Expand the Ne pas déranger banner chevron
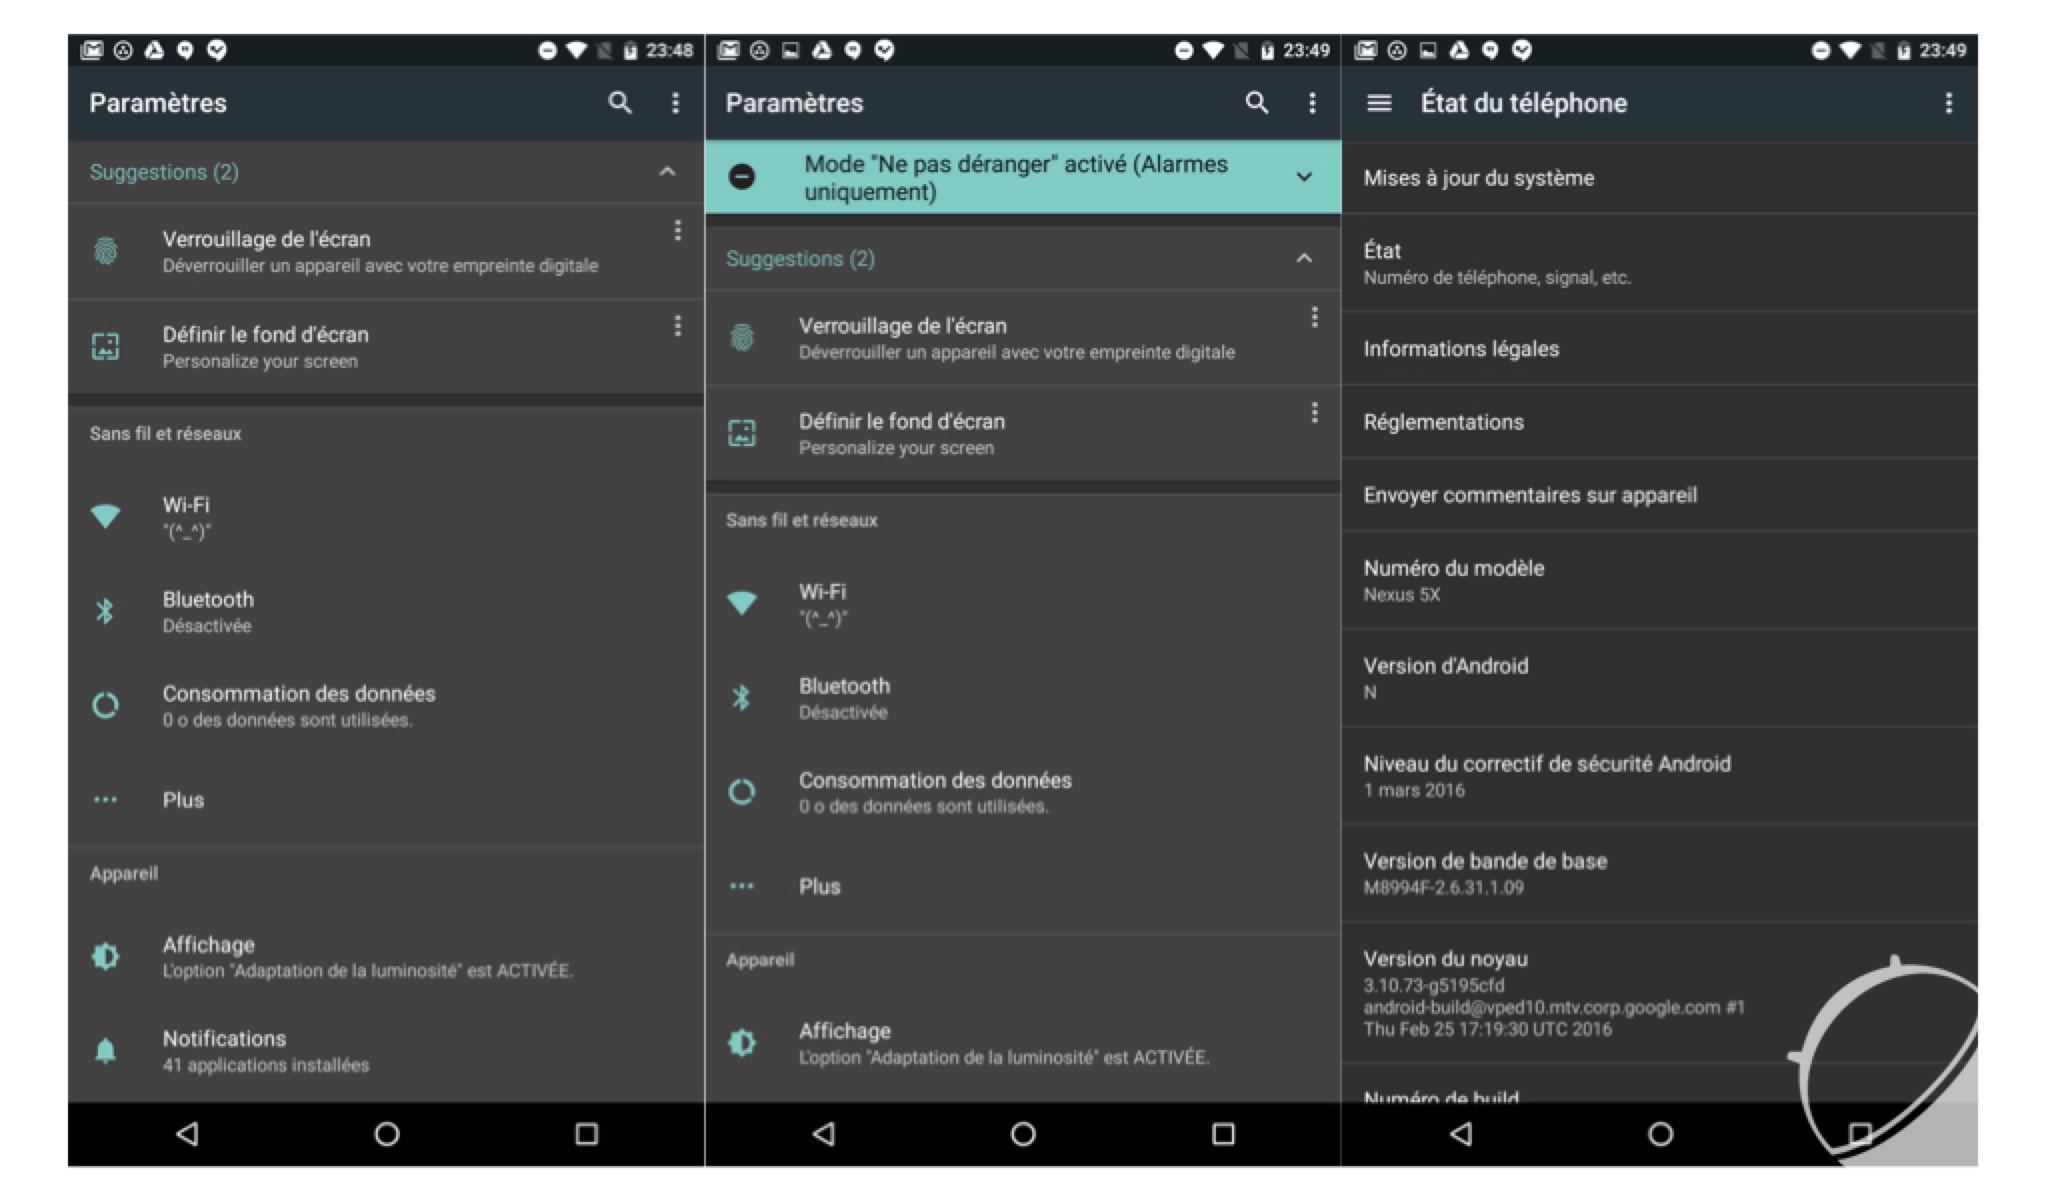Viewport: 2048px width, 1200px height. click(x=1304, y=177)
